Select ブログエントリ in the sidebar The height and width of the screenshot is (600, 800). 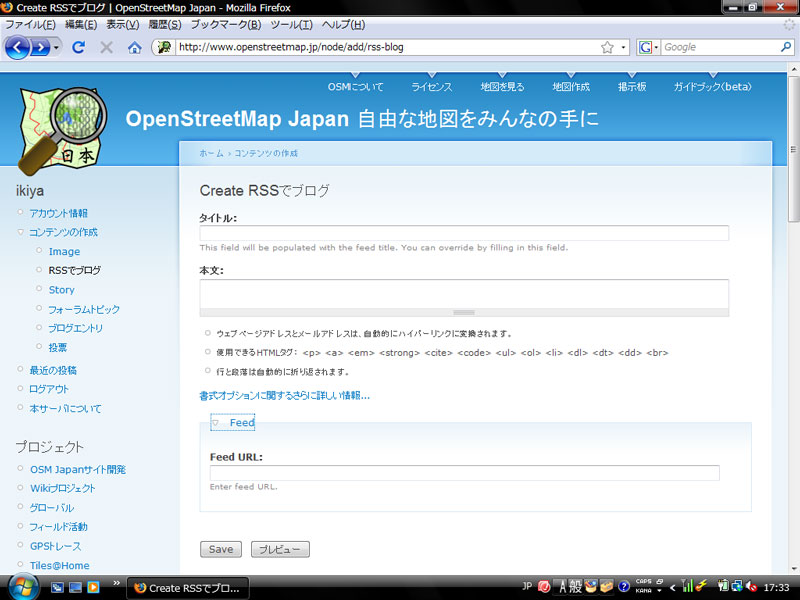[x=76, y=328]
